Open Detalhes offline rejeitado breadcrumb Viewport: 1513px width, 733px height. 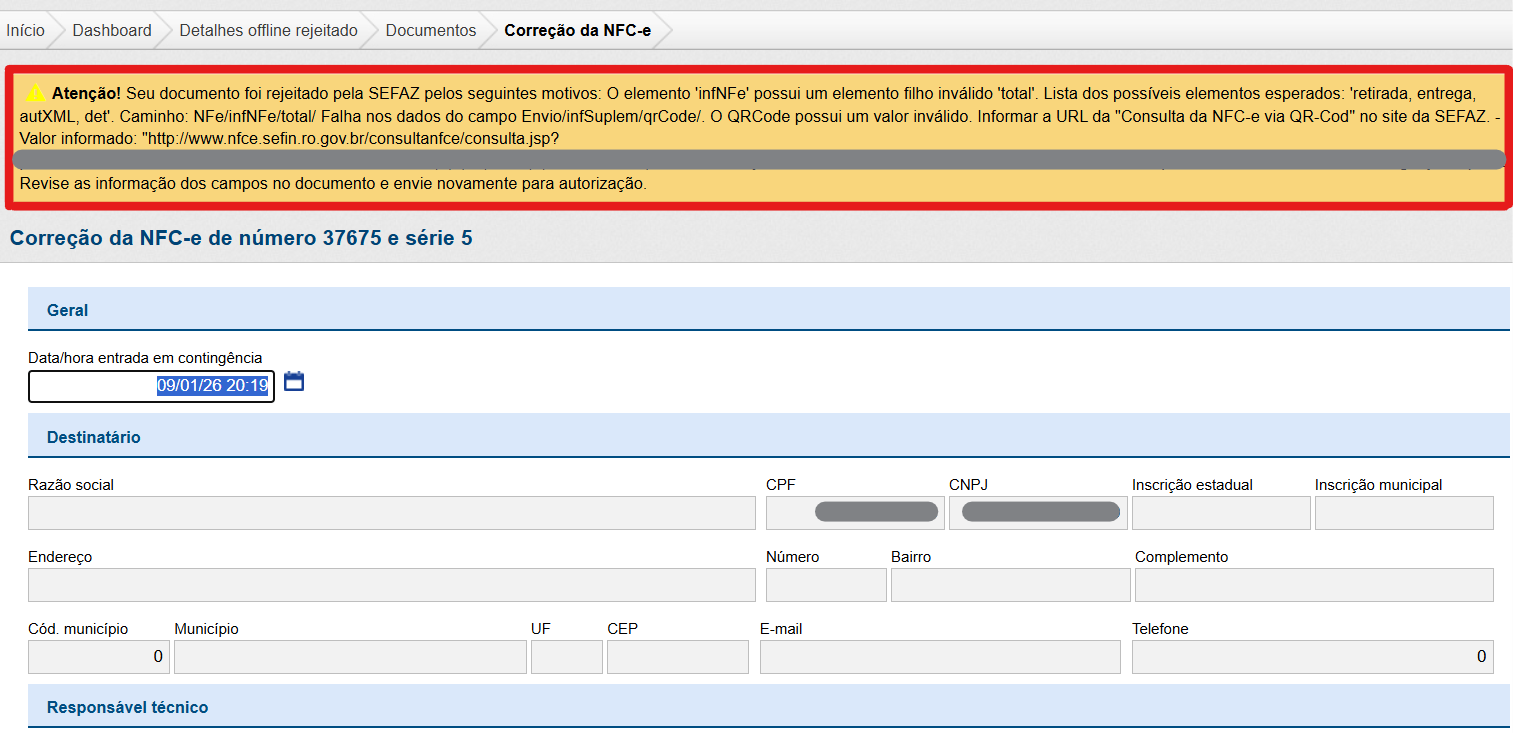268,30
